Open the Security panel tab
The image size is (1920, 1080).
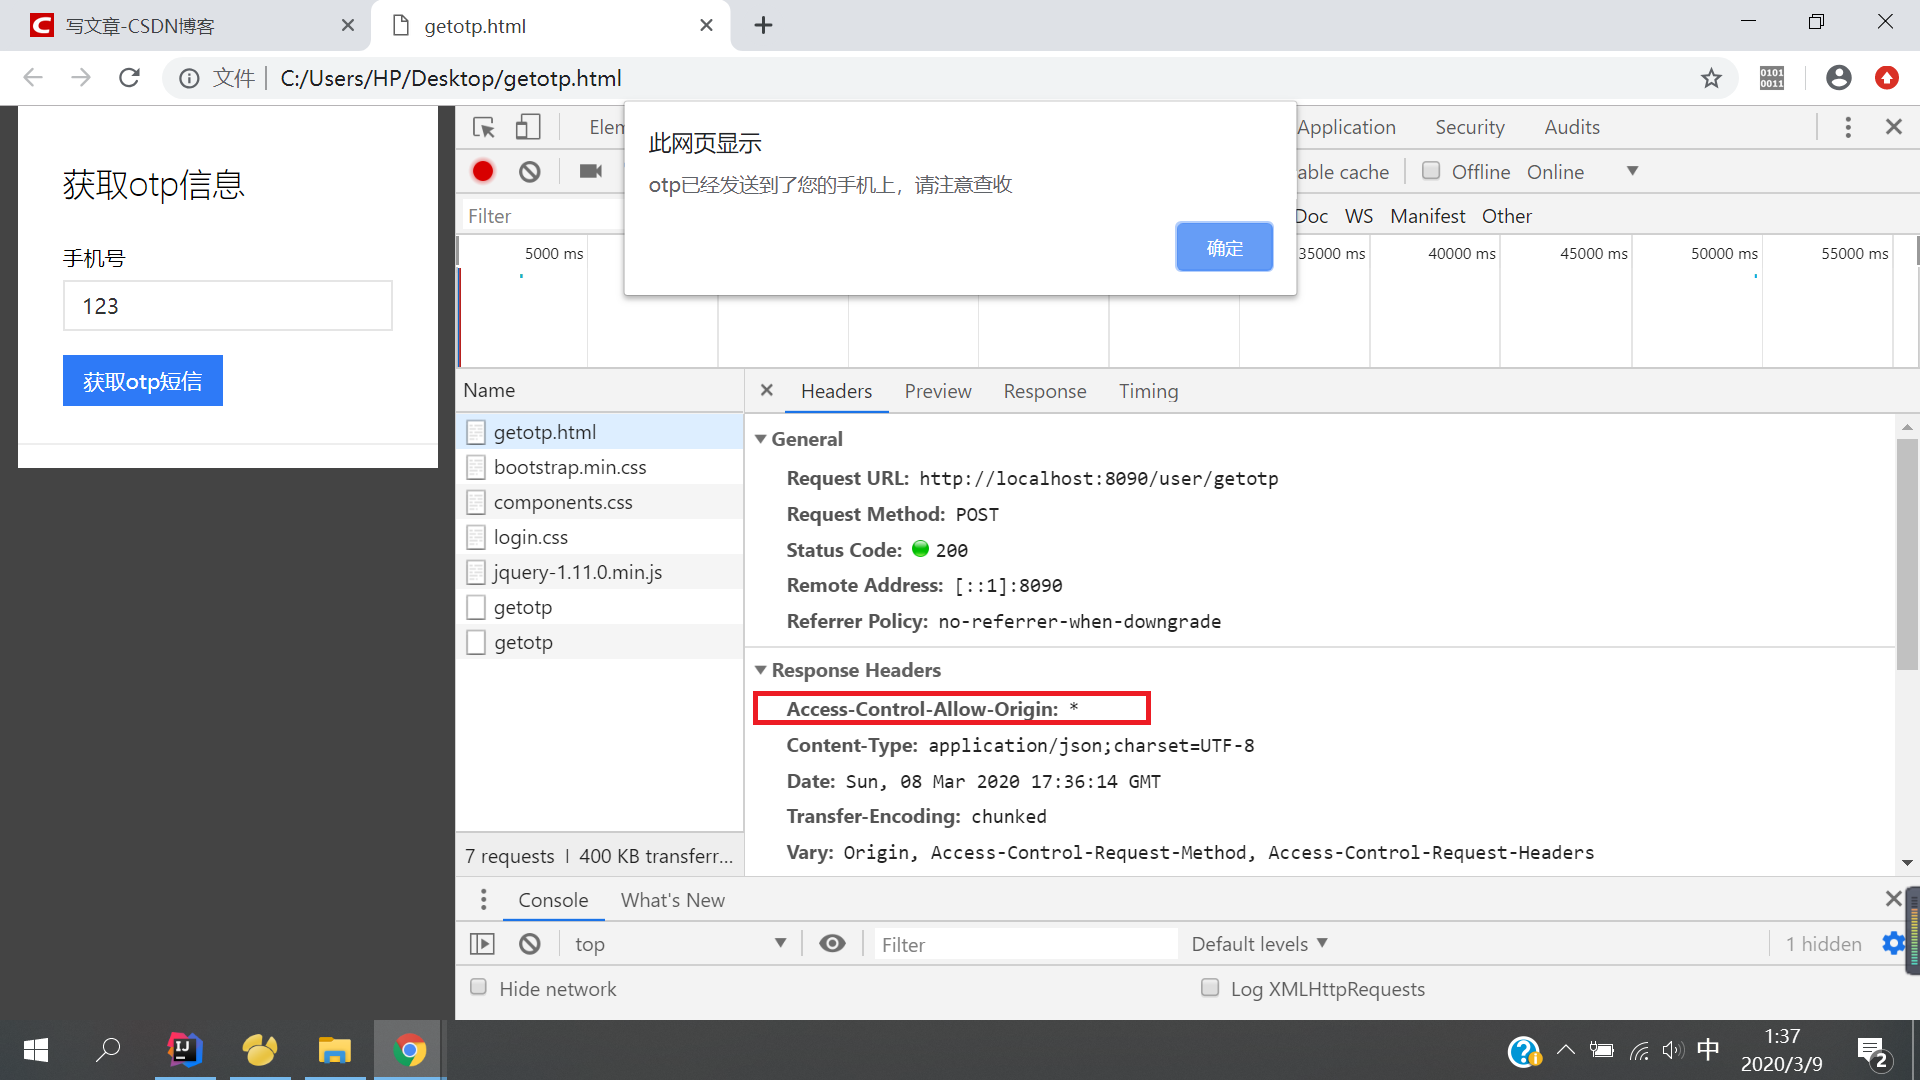coord(1469,127)
